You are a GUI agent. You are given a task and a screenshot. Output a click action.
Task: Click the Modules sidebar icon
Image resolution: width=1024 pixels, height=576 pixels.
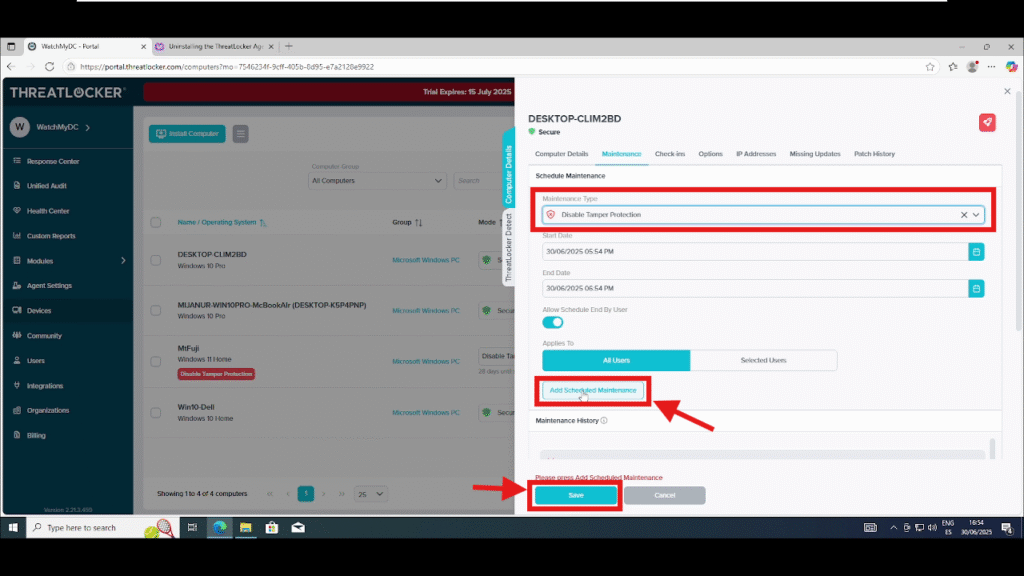pos(17,261)
